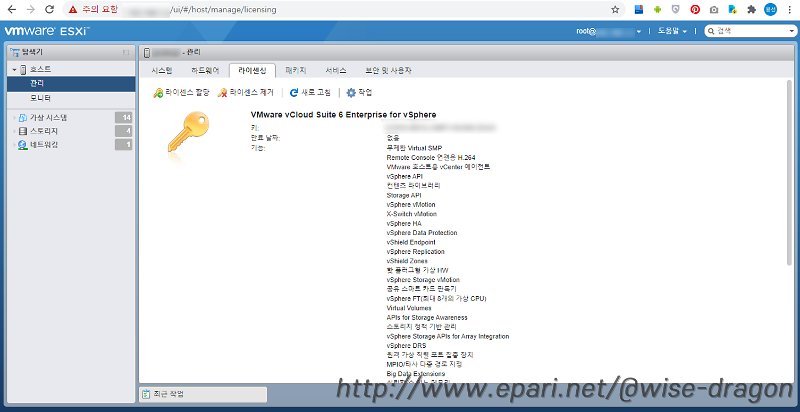The height and width of the screenshot is (412, 800).
Task: Click the vSphere DRS feature text
Action: pos(407,346)
